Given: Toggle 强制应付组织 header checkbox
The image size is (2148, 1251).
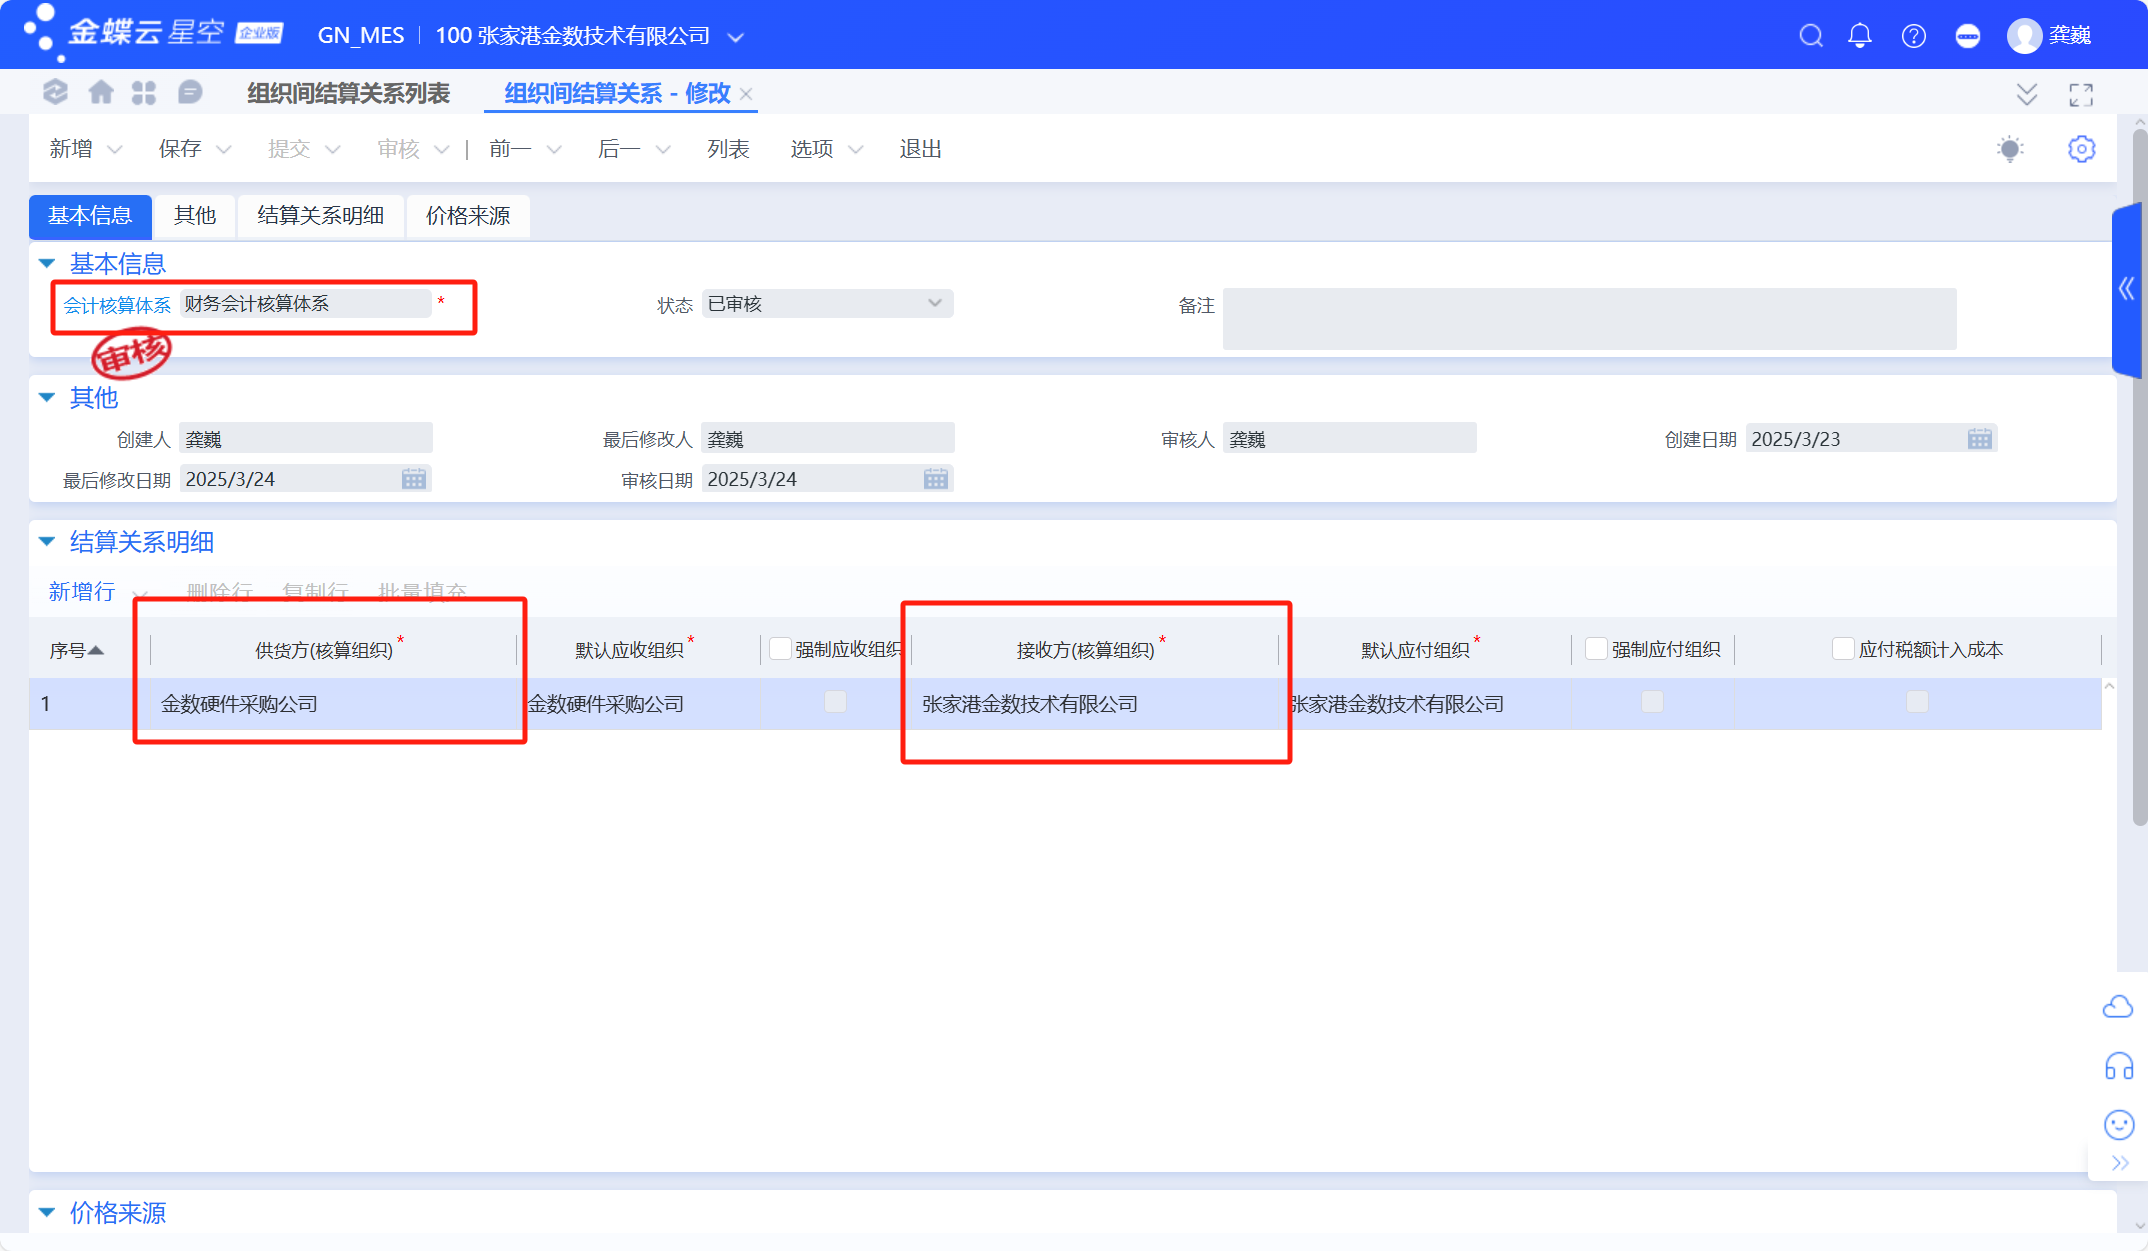Looking at the screenshot, I should [1597, 648].
